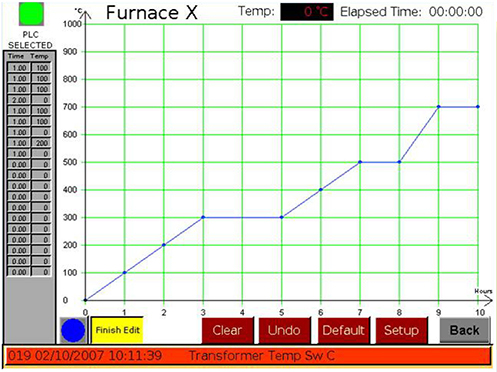Click the Elapsed Time value 00:00:00

click(x=455, y=12)
